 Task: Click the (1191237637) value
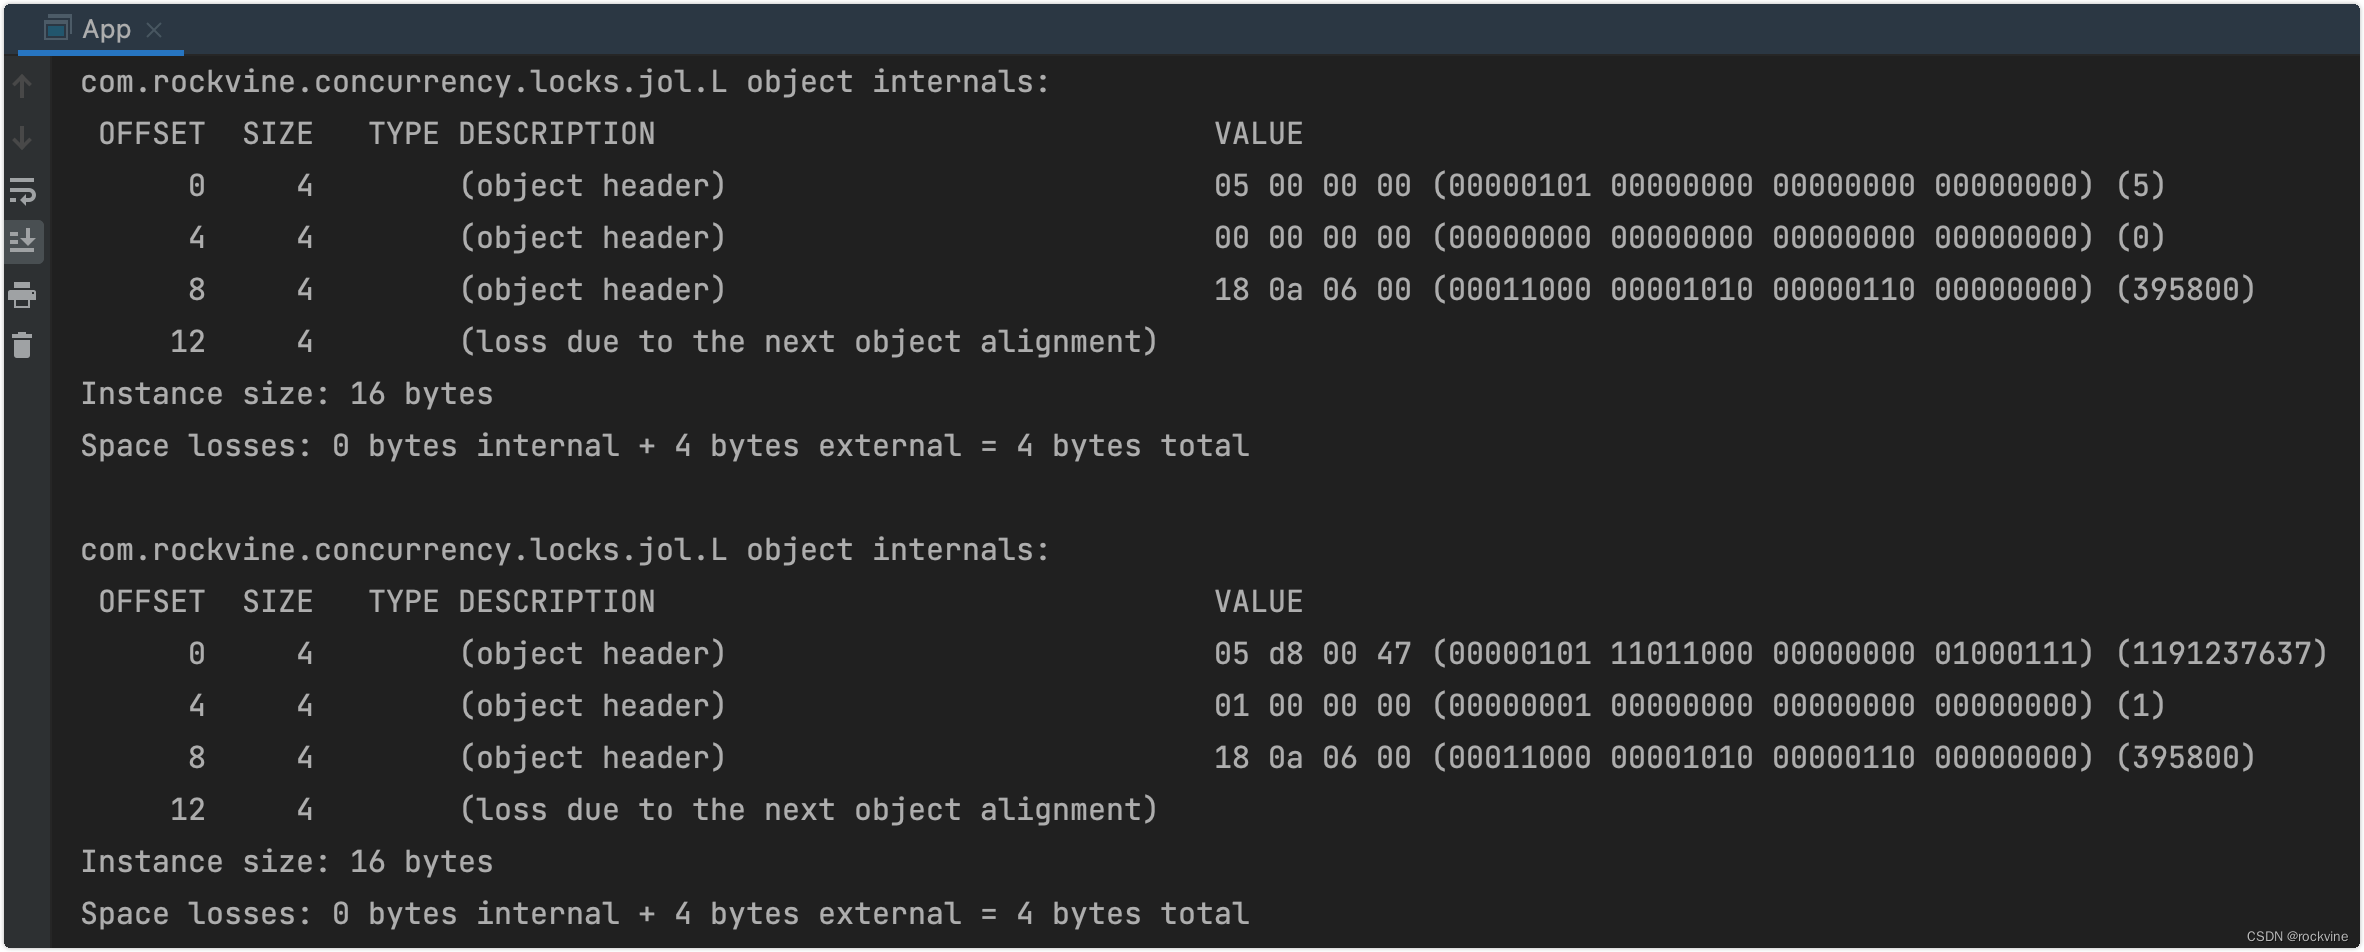tap(2221, 654)
